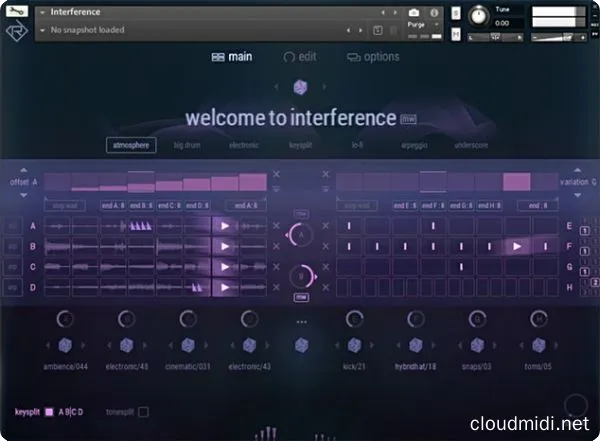Switch to the options tab
This screenshot has height=441, width=600.
373,57
